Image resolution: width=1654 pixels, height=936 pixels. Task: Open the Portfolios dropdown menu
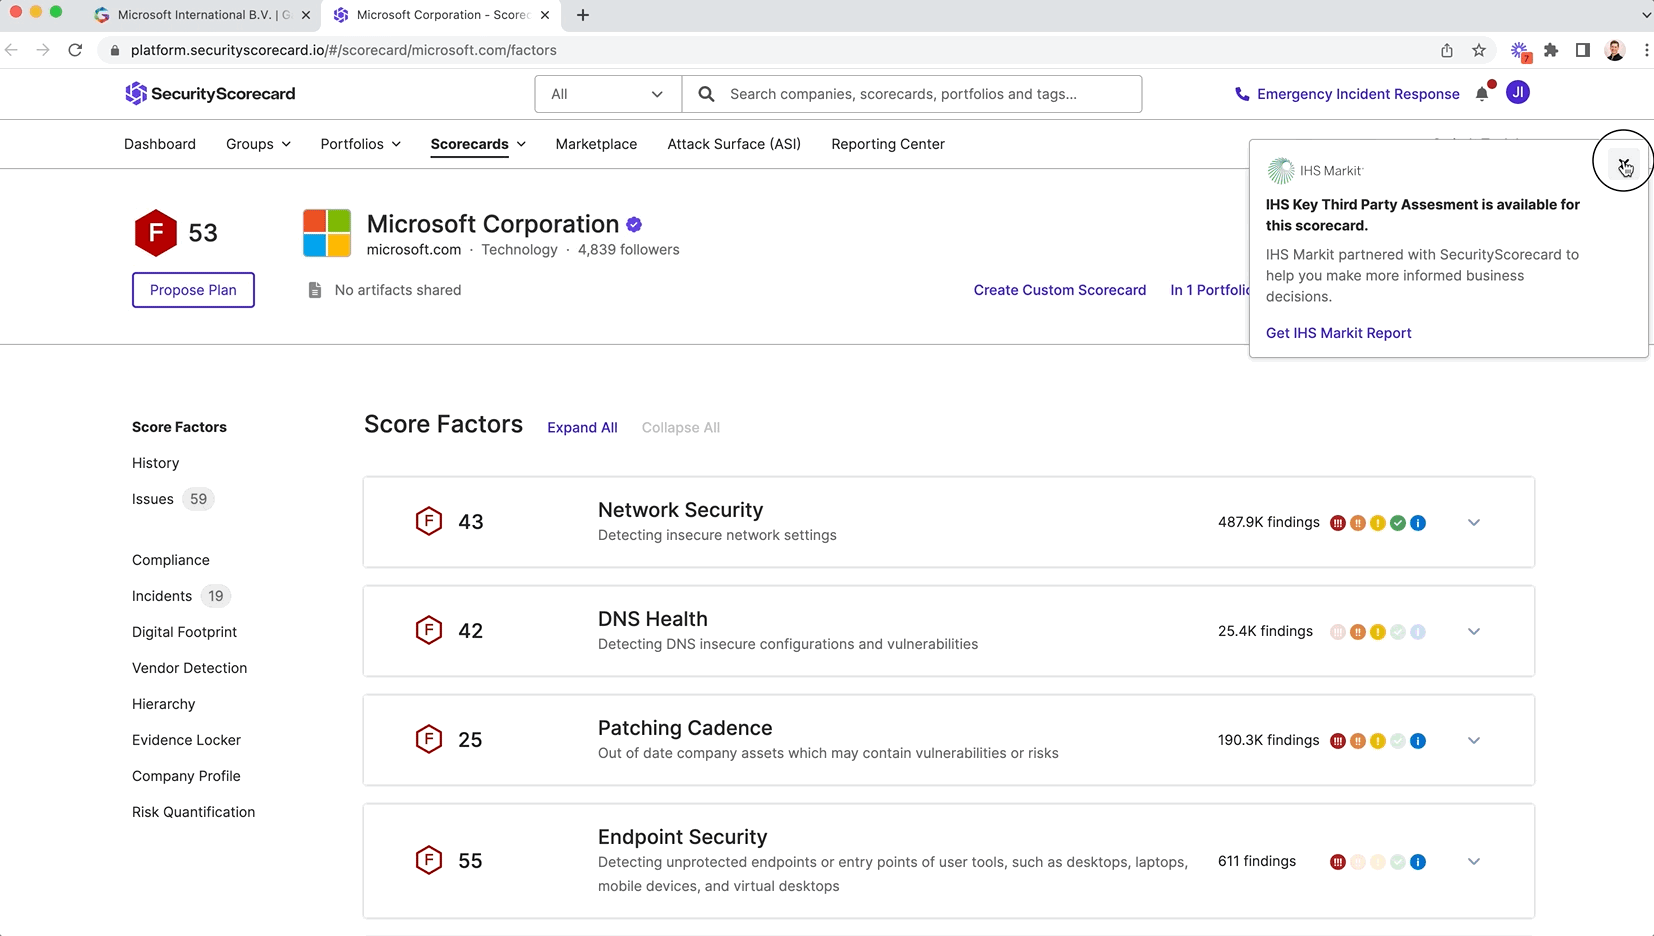click(360, 144)
